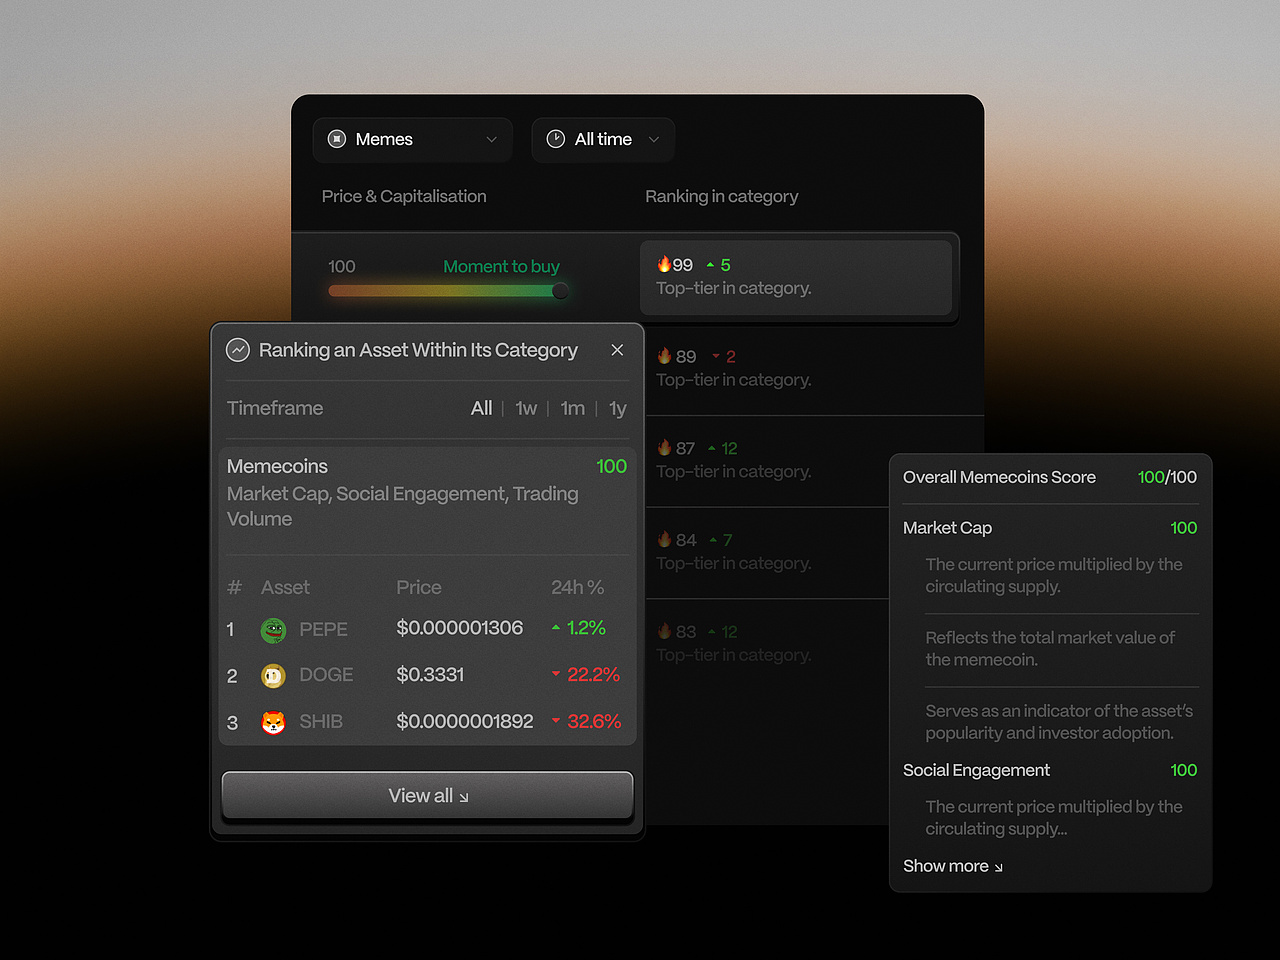Click the green up arrow beside 5
Screen dimensions: 1280x960
coord(710,265)
